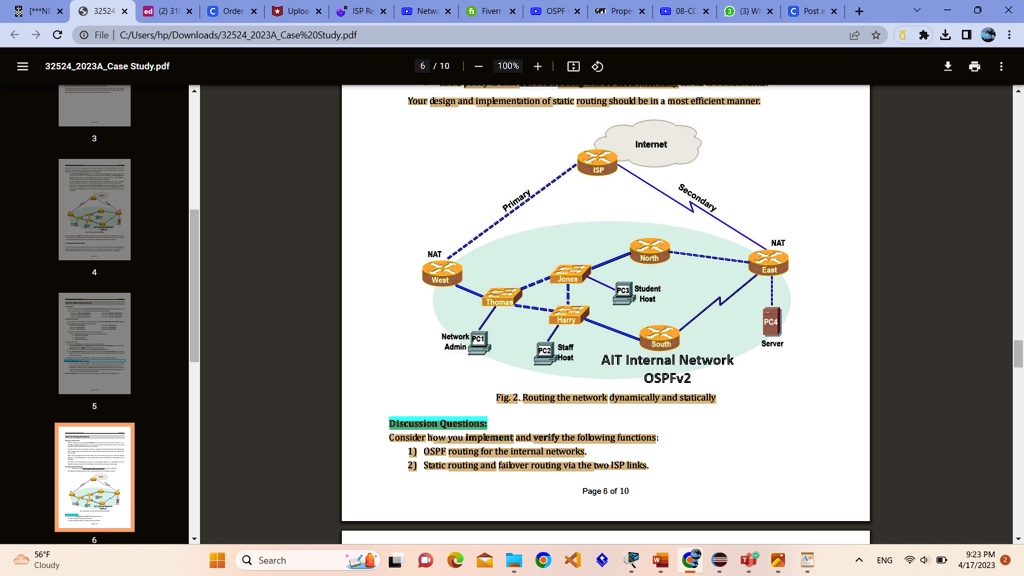The image size is (1024, 576).
Task: Open File Explorer from the taskbar
Action: point(512,560)
